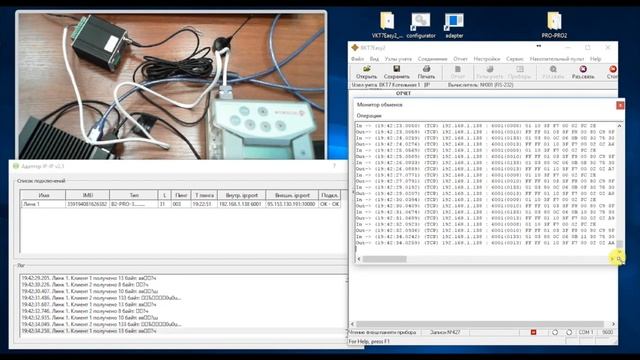Click the Операции label in monitor panel

pos(369,116)
